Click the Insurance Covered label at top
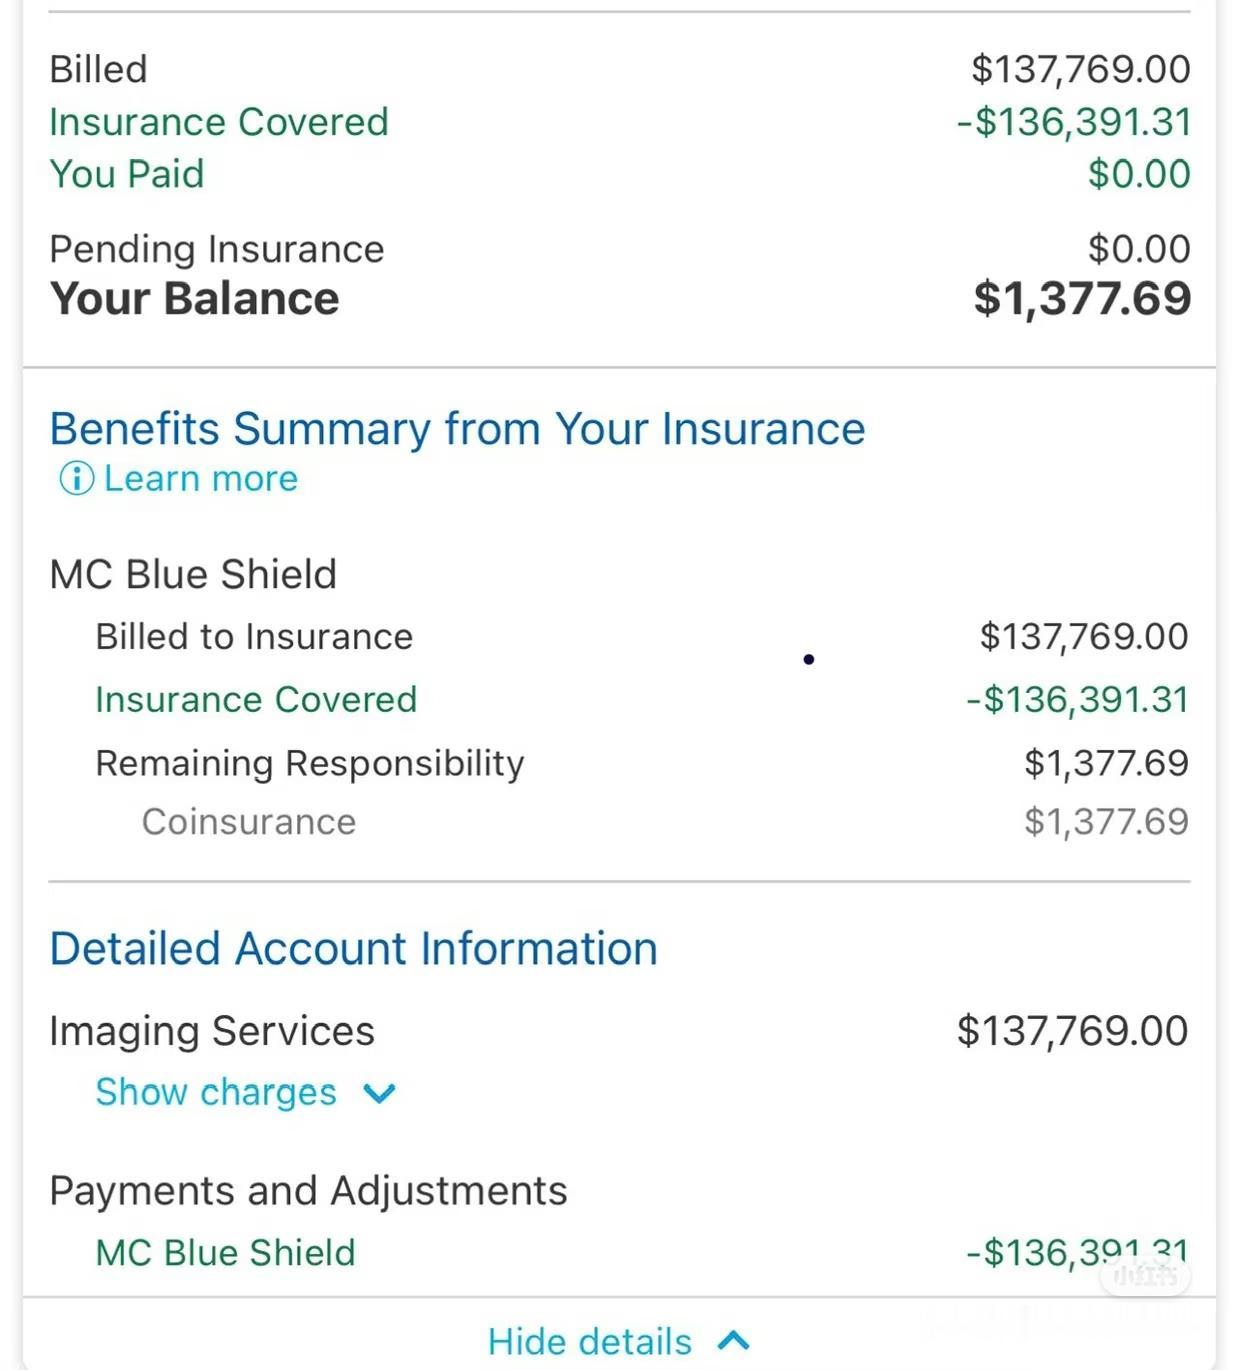This screenshot has height=1370, width=1238. (219, 122)
